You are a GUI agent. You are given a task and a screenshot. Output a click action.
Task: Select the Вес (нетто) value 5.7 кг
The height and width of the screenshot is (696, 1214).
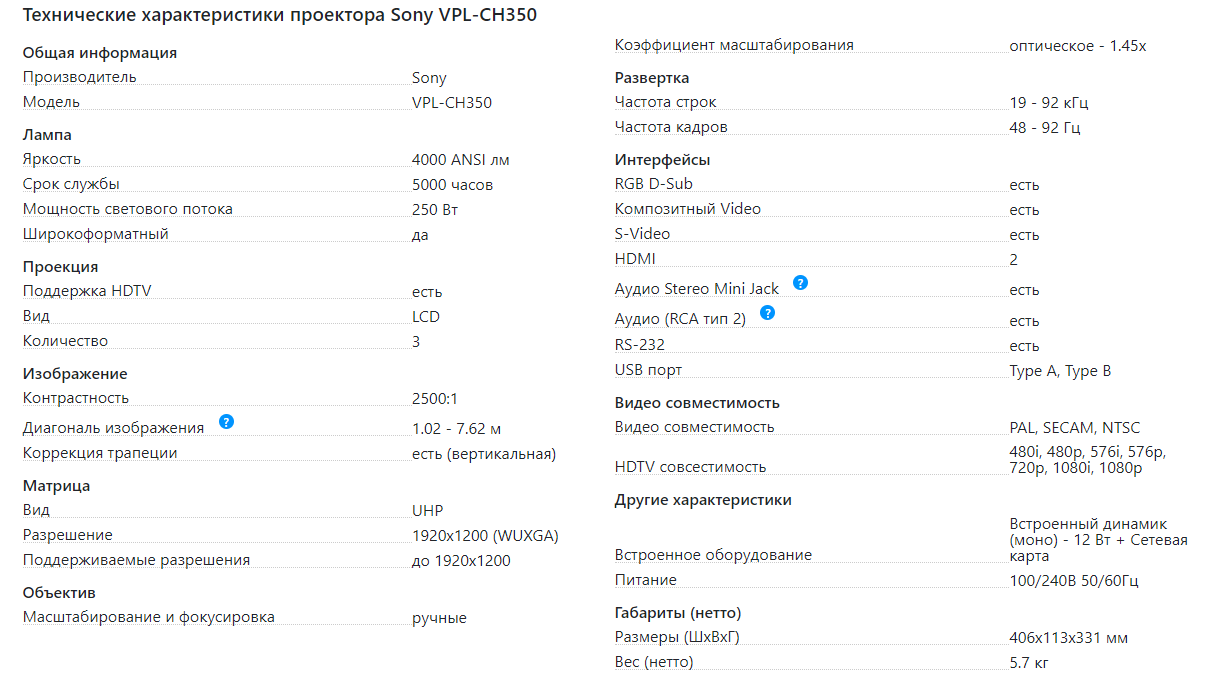(x=1030, y=662)
